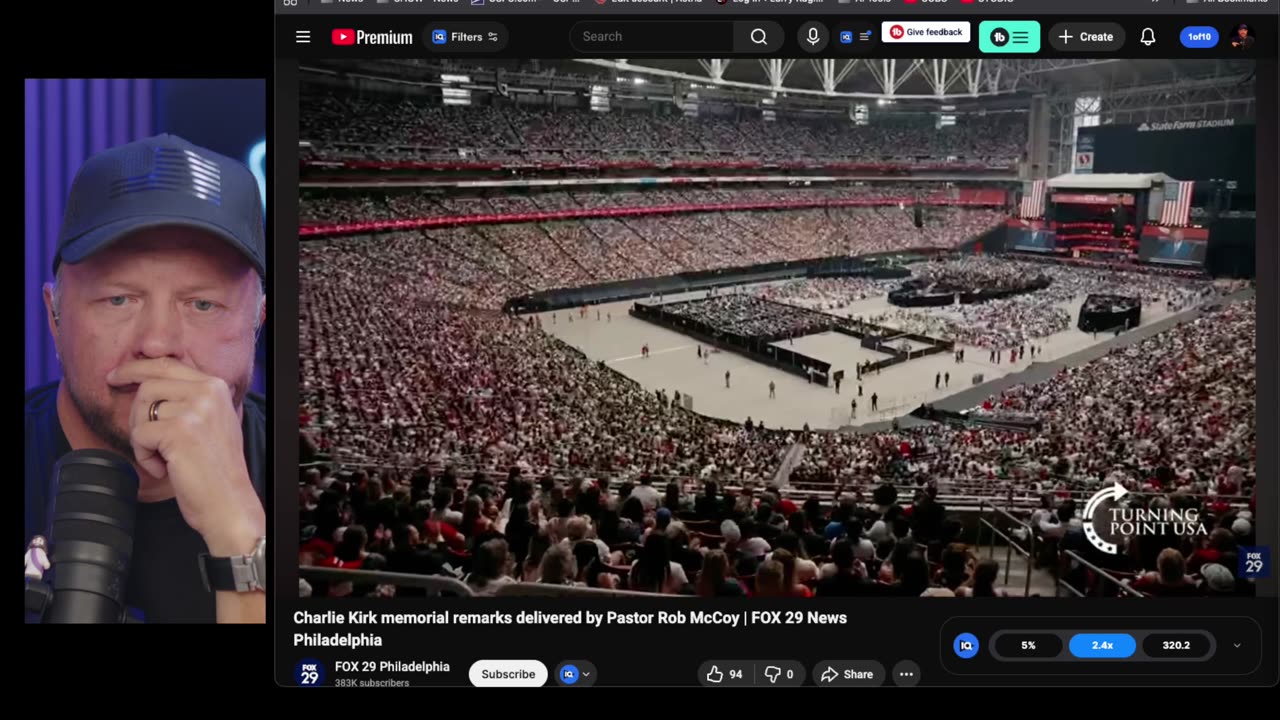Like the video with 94 likes
The width and height of the screenshot is (1280, 720).
coord(724,674)
